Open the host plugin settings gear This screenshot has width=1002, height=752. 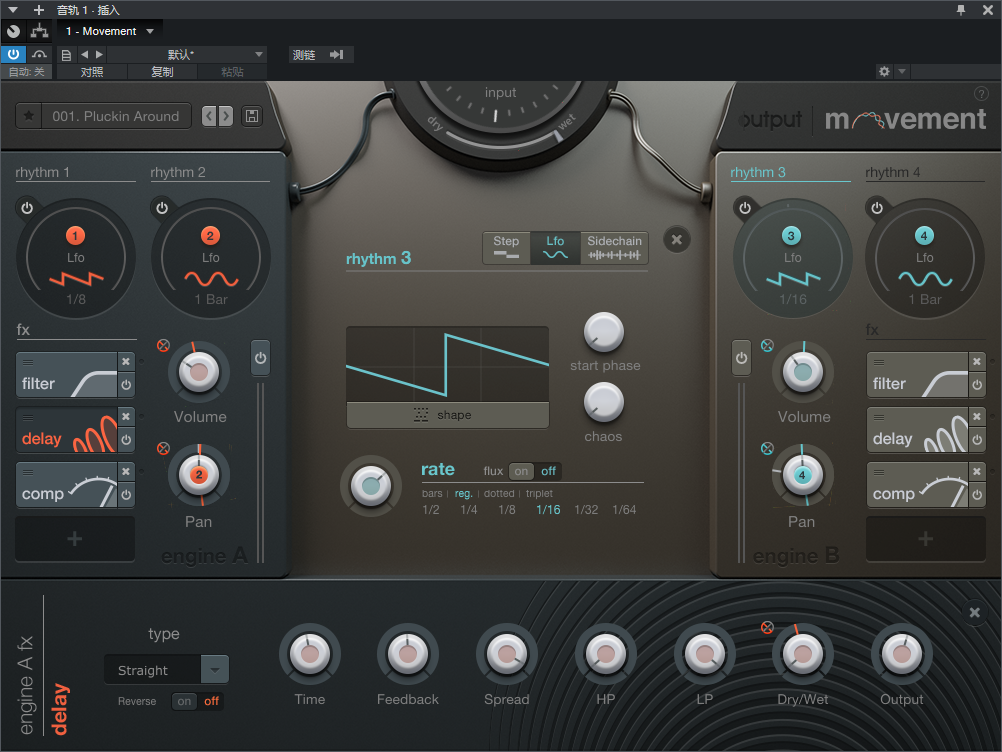[x=884, y=72]
